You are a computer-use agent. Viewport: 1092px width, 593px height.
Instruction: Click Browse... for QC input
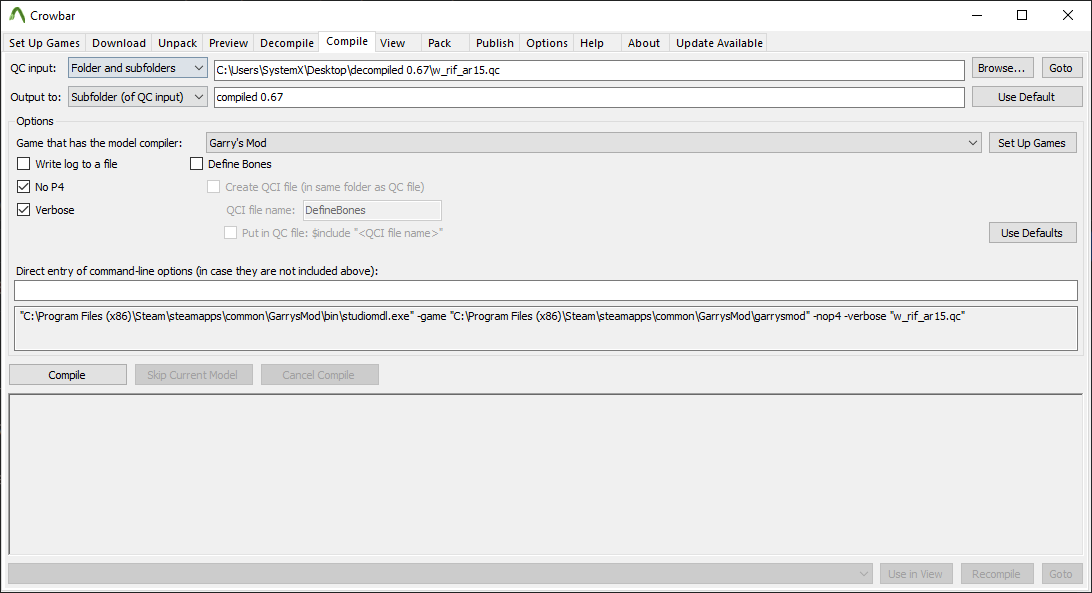[1002, 68]
